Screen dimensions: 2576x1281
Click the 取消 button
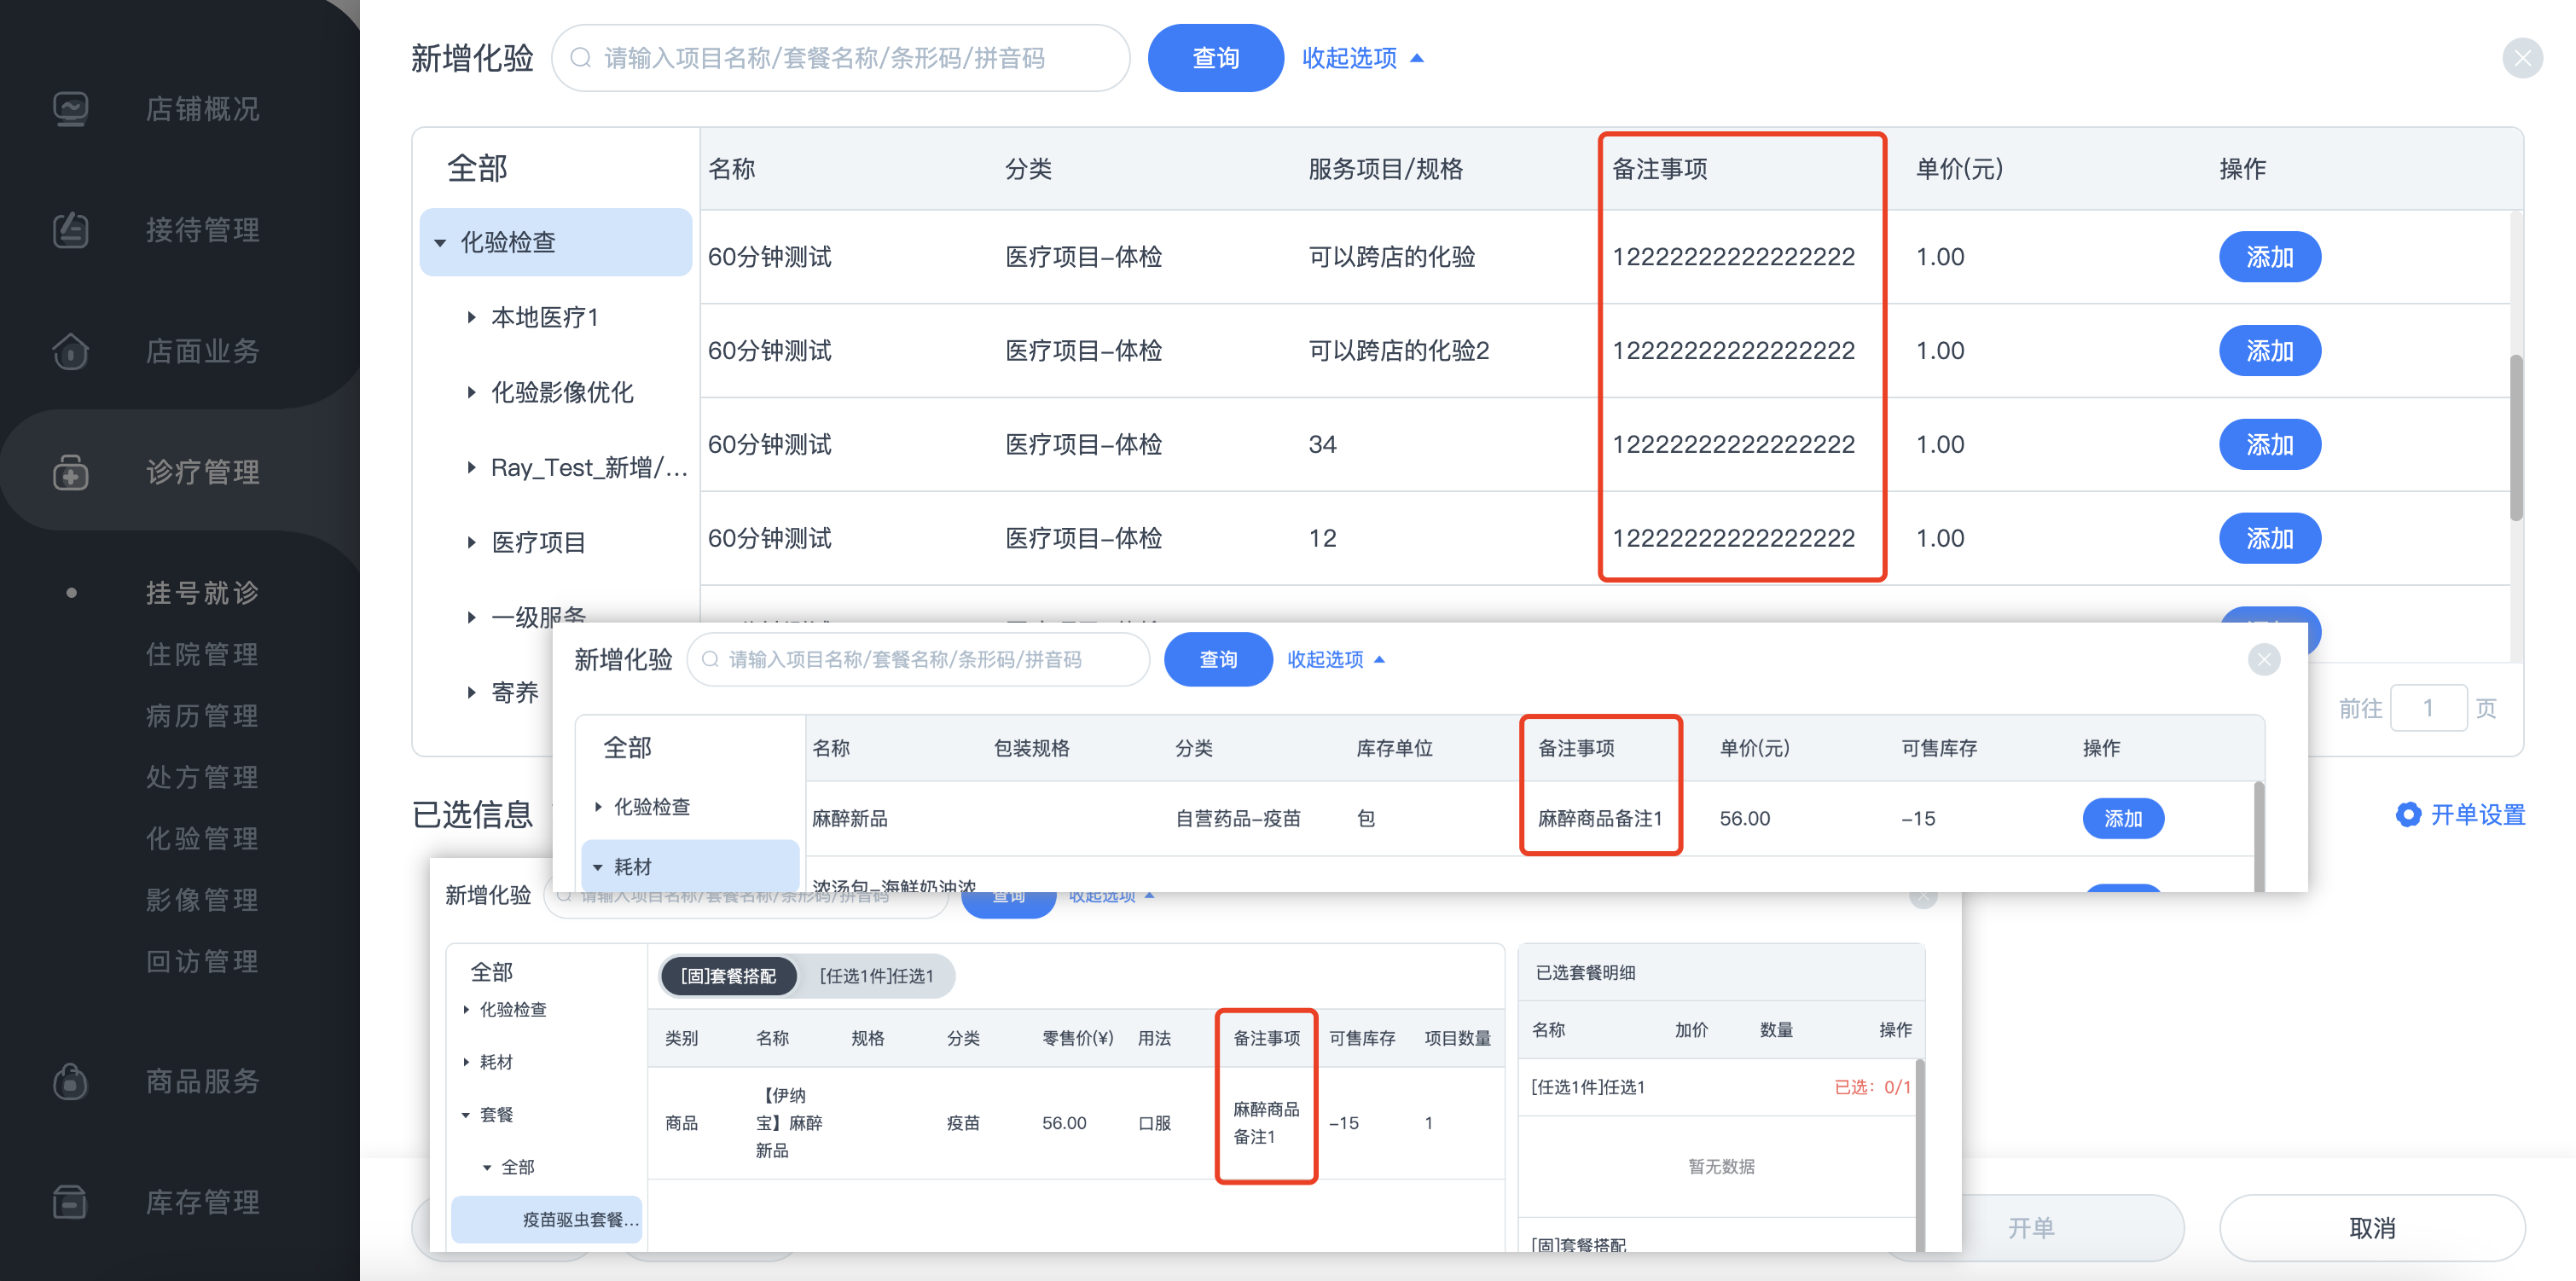click(x=2371, y=1228)
